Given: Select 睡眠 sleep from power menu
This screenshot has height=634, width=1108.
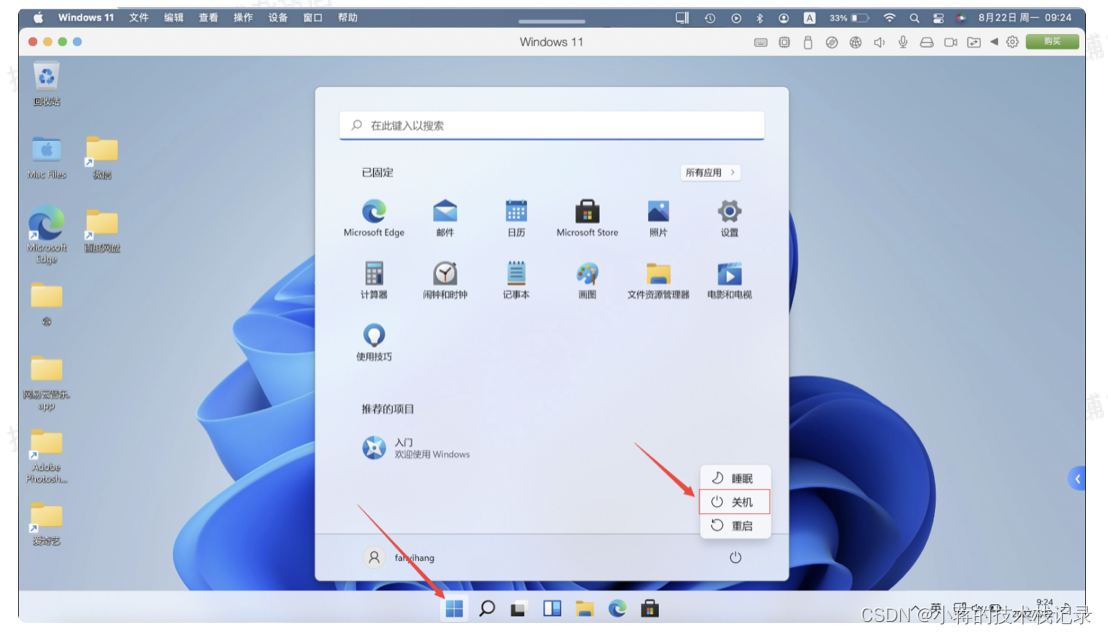Looking at the screenshot, I should 735,479.
